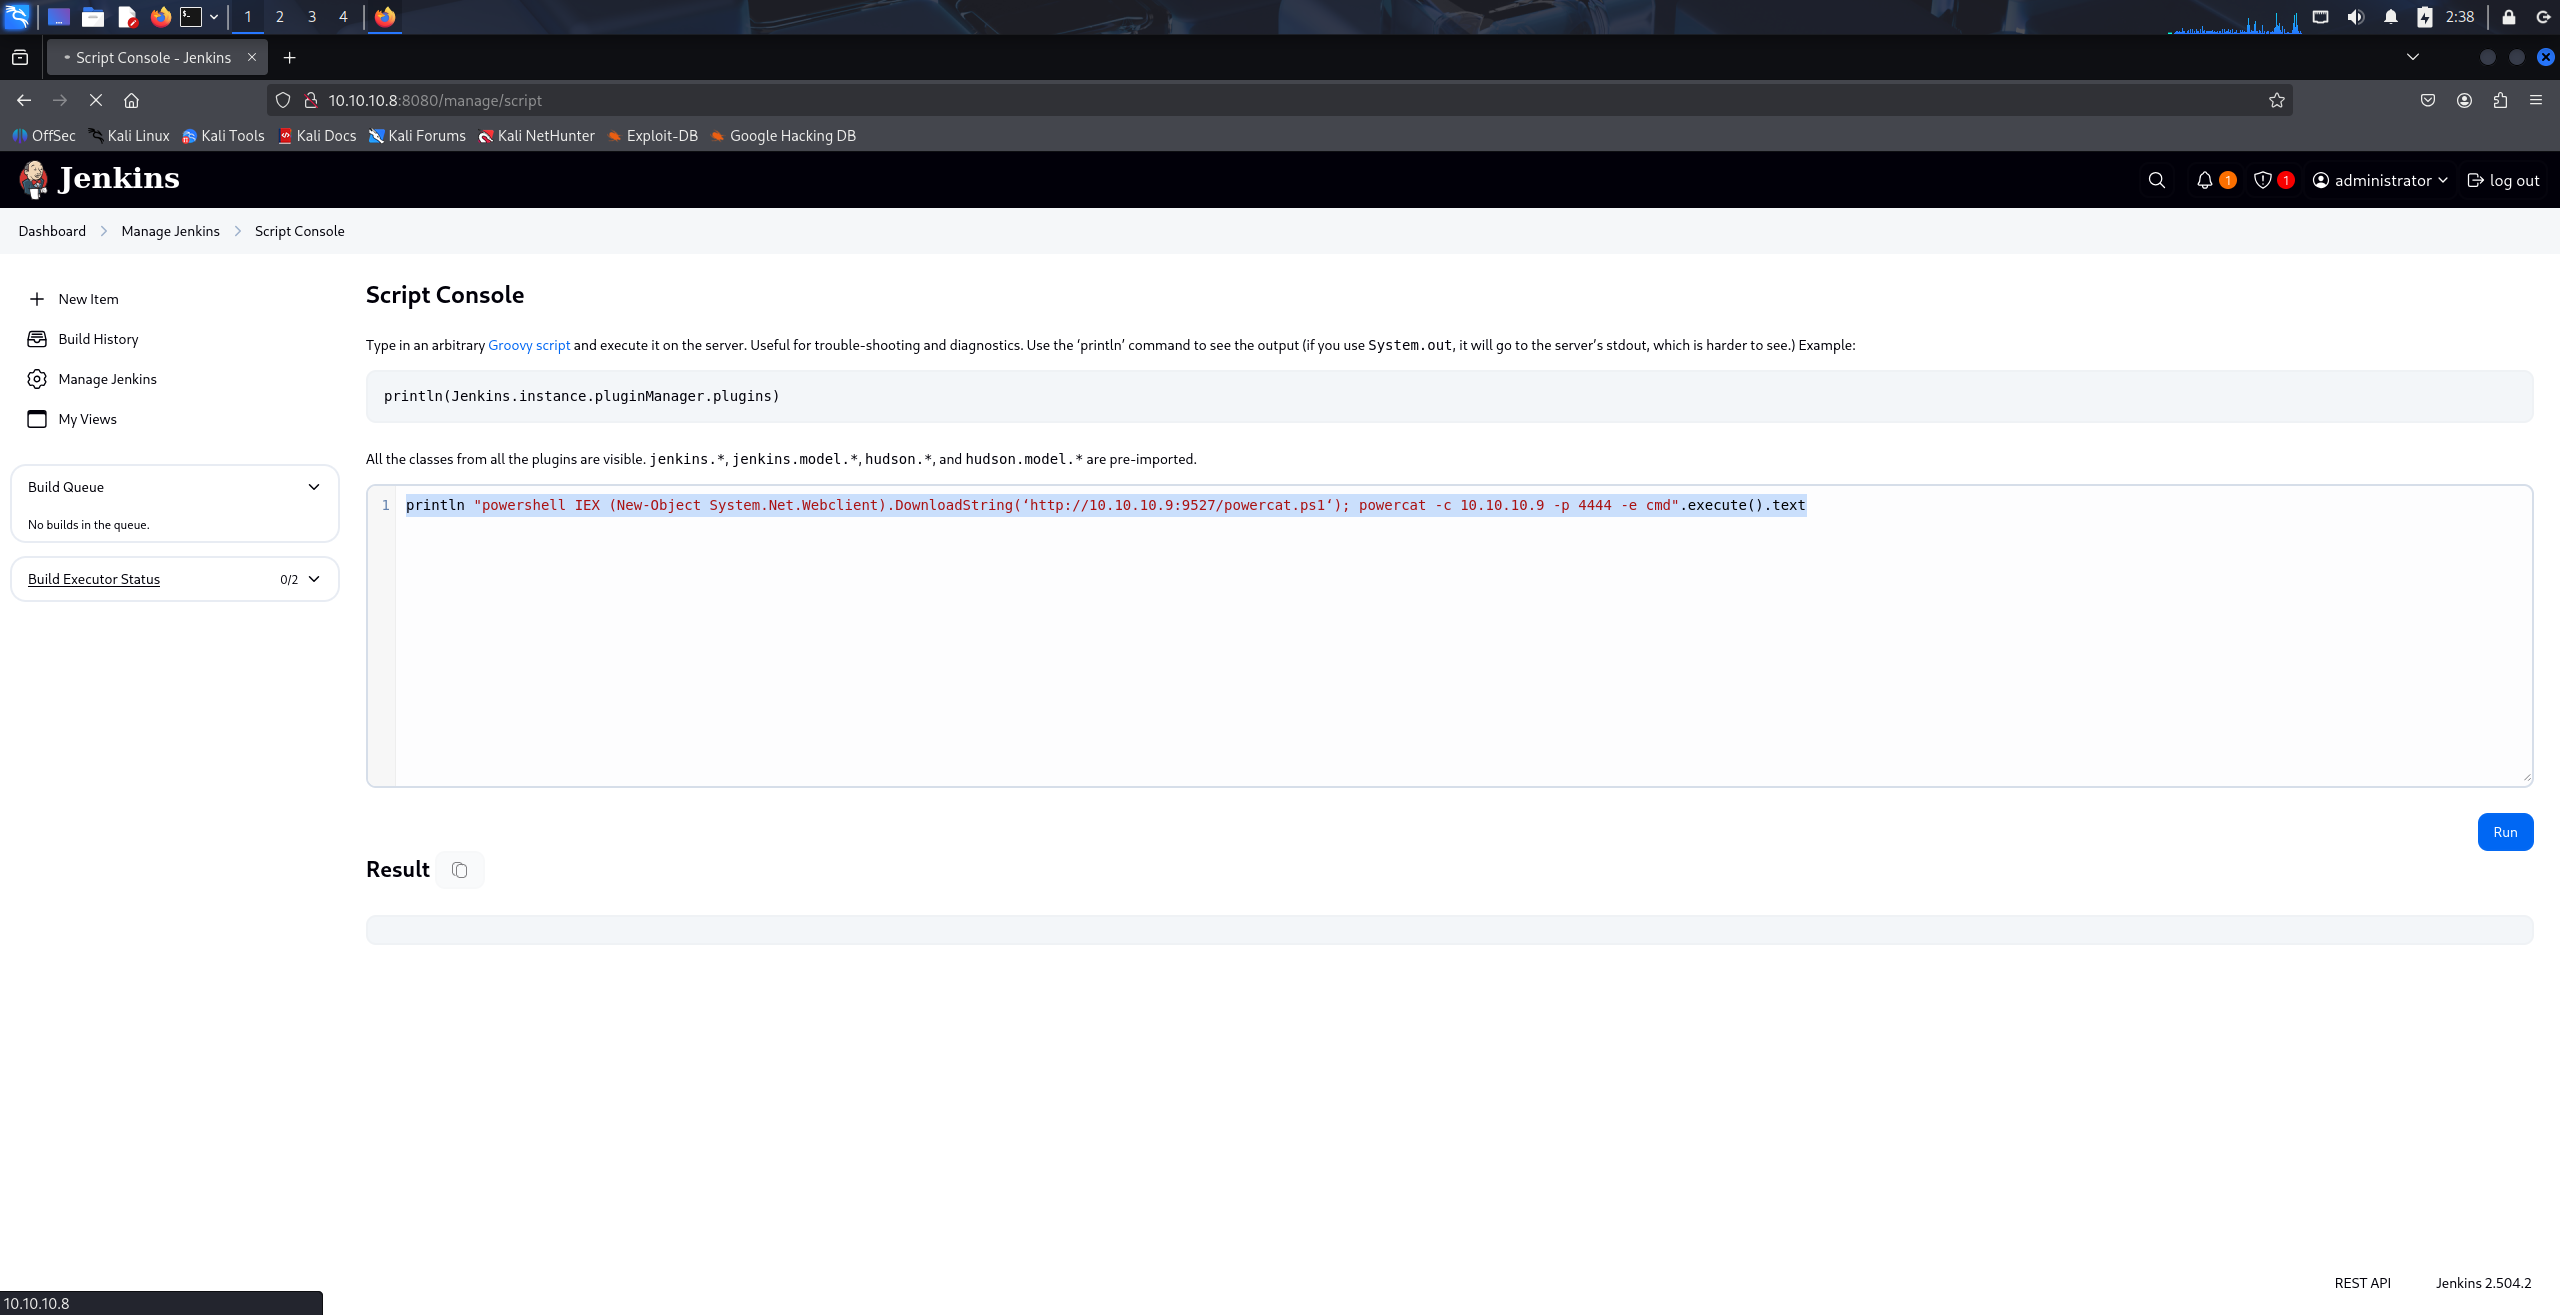Open the notifications bell icon

coord(2204,180)
